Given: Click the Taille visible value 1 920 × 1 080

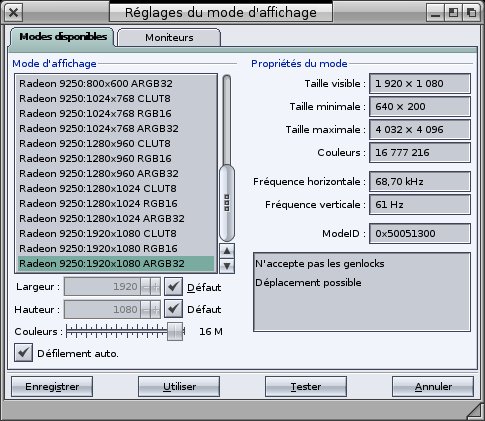Looking at the screenshot, I should [420, 83].
